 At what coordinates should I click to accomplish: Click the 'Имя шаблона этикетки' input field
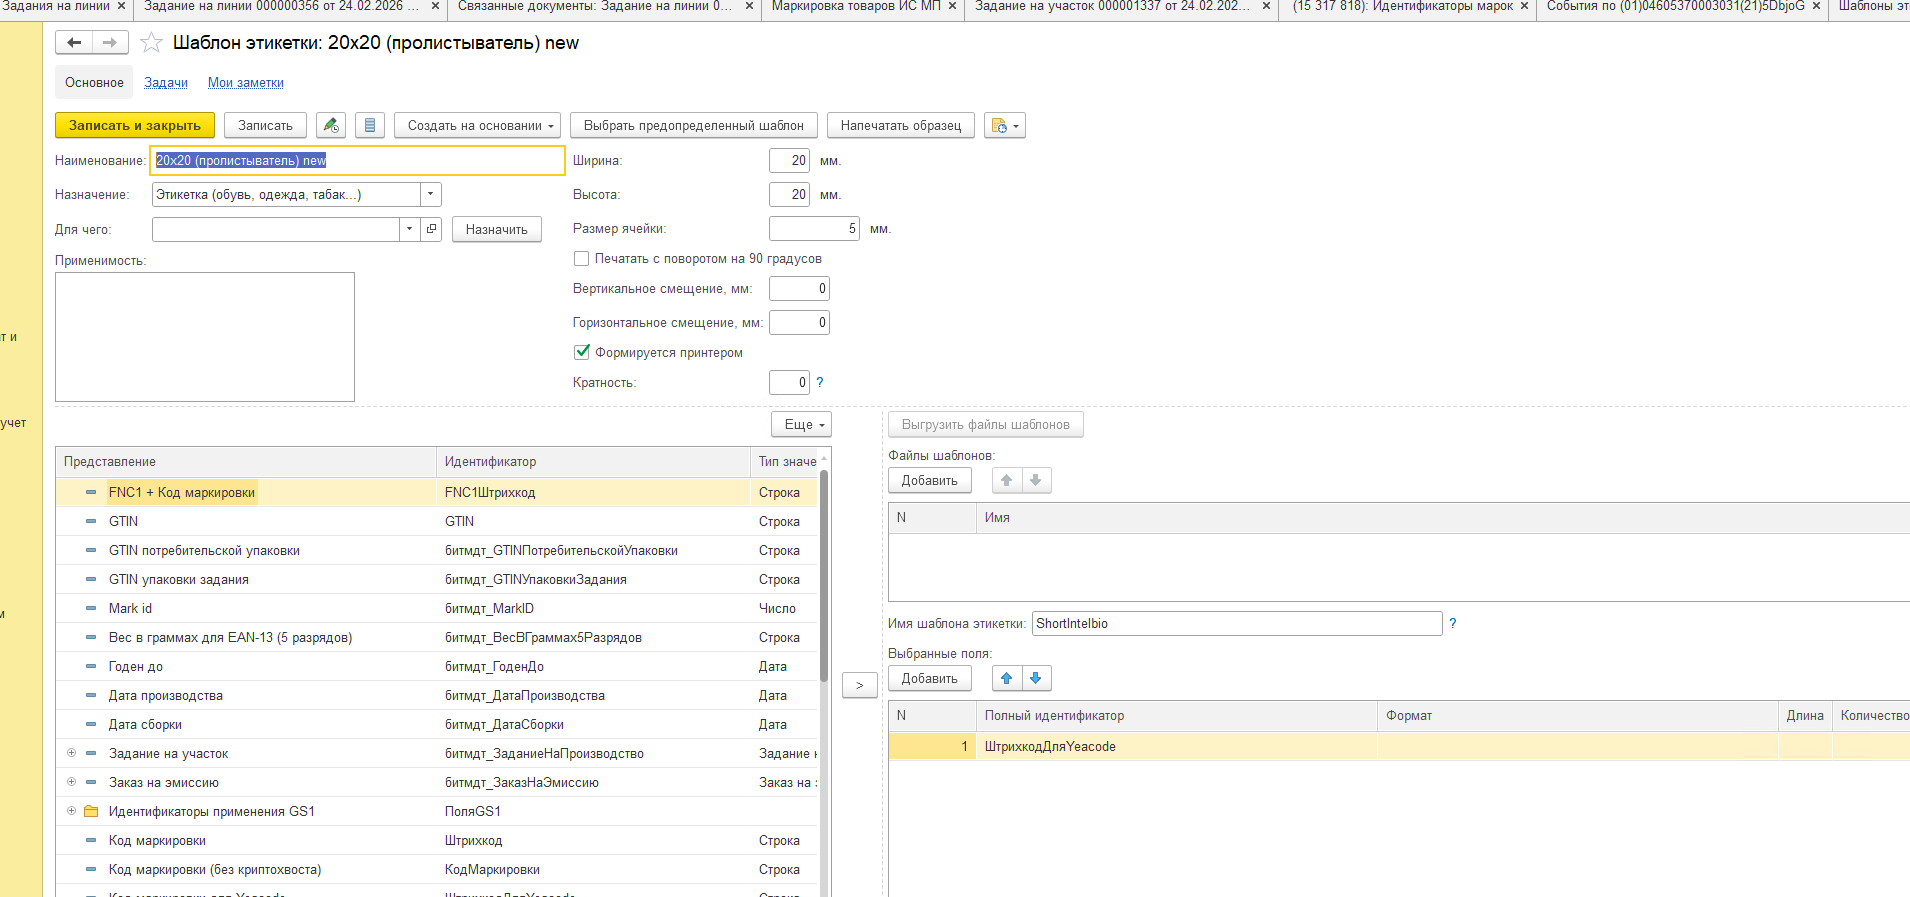(x=1236, y=623)
